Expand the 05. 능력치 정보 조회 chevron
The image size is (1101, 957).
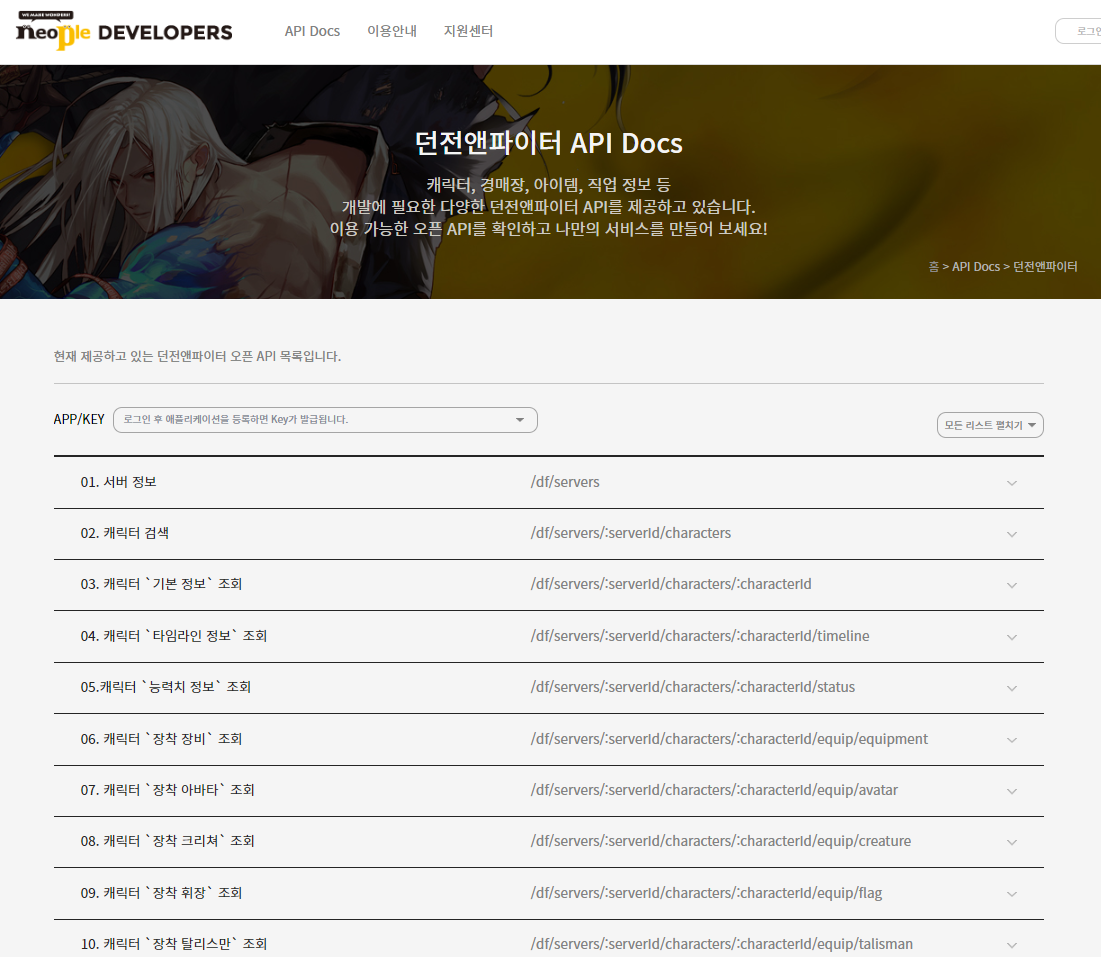pos(1012,688)
